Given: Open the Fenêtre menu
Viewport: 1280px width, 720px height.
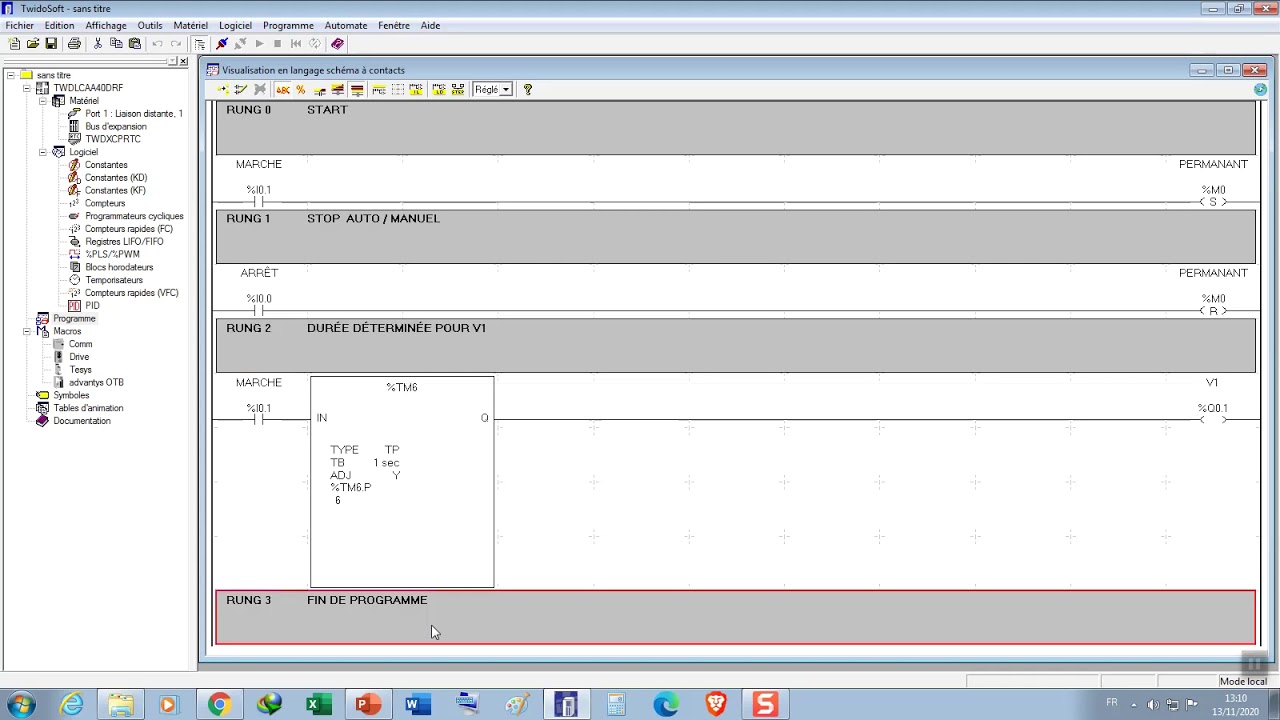Looking at the screenshot, I should click(x=394, y=25).
